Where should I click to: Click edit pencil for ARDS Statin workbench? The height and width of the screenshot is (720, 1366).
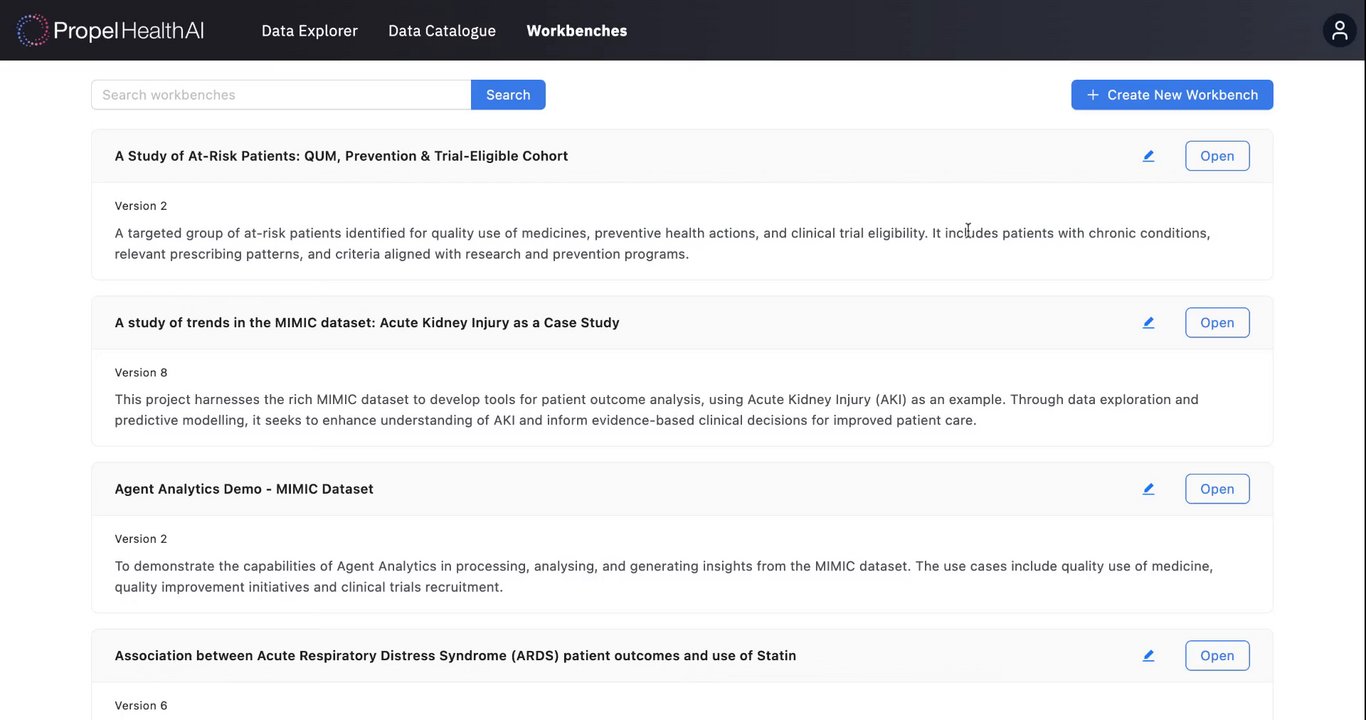pyautogui.click(x=1148, y=656)
